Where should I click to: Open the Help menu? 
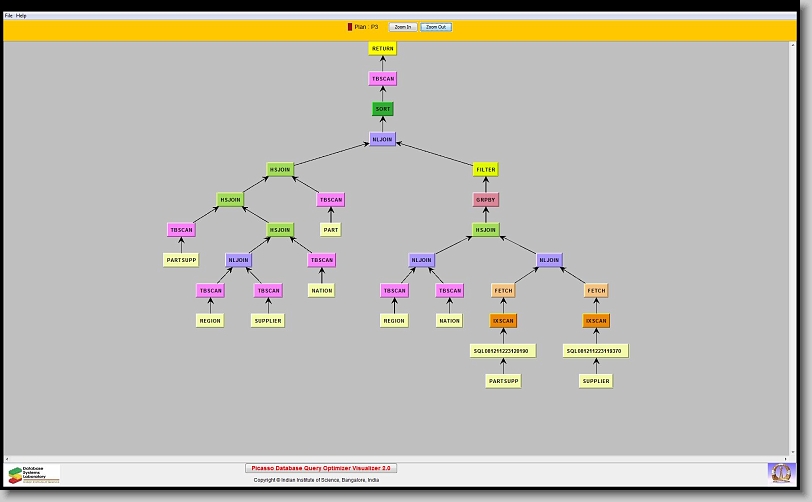point(22,16)
